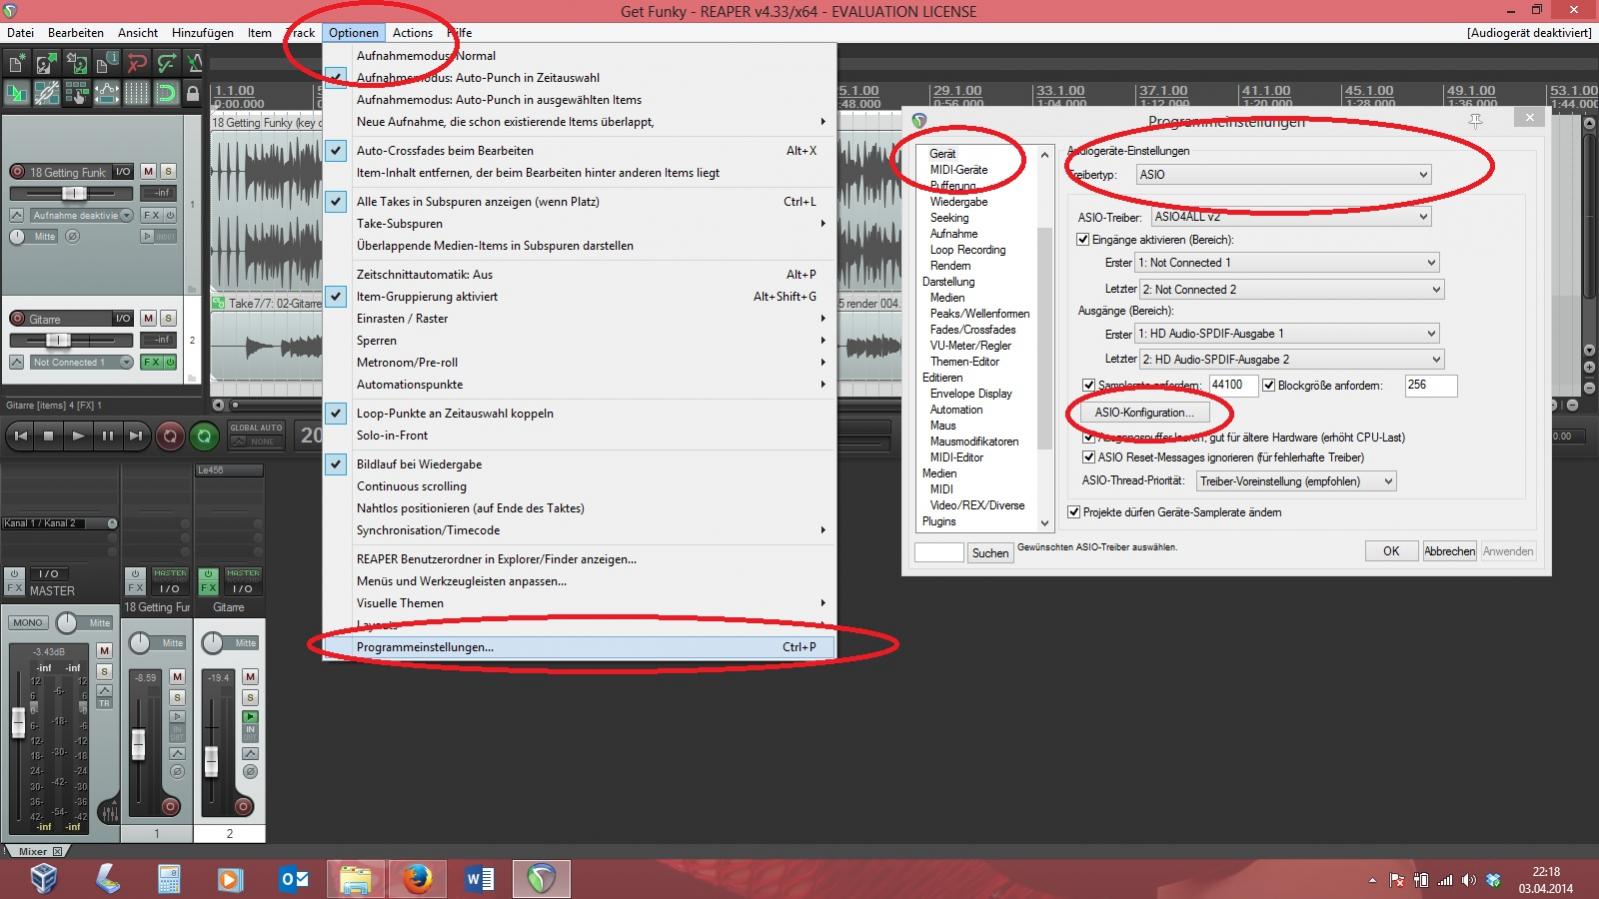
Task: Solo the Gitarre track in track panel
Action: point(168,319)
